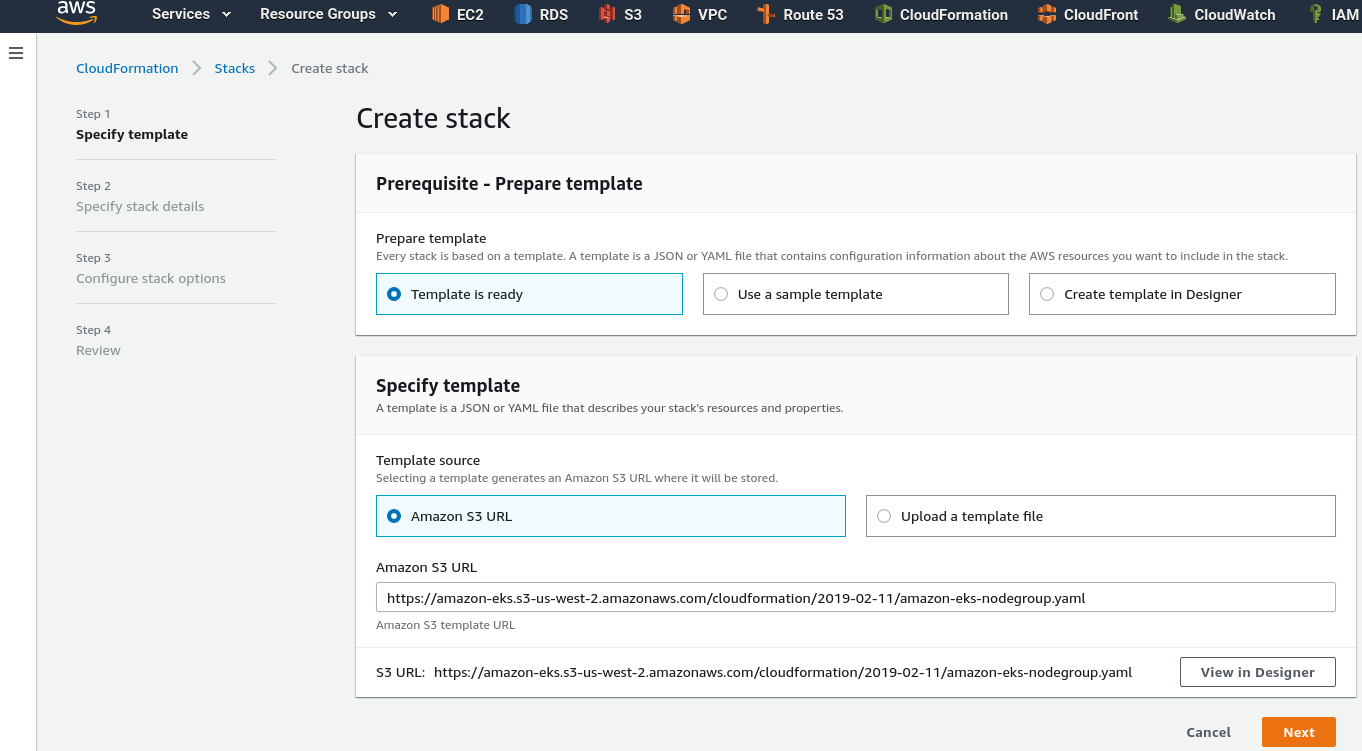Select Upload a template file option
Viewport: 1362px width, 751px height.
pos(1100,516)
